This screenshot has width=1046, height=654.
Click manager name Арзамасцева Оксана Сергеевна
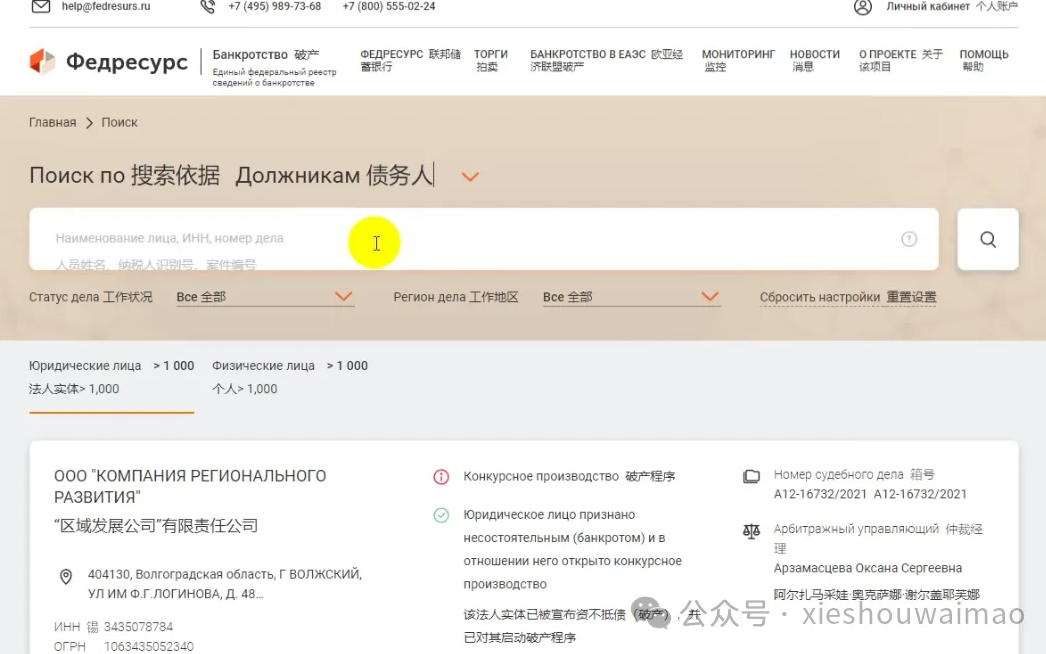click(868, 569)
